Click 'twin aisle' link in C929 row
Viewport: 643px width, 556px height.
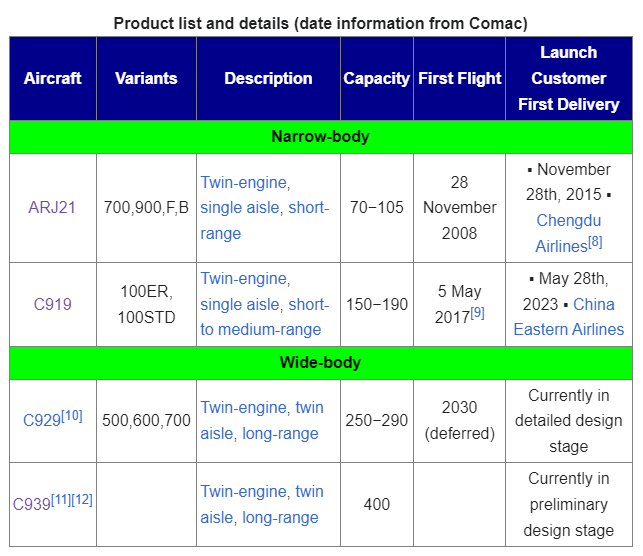[x=262, y=420]
